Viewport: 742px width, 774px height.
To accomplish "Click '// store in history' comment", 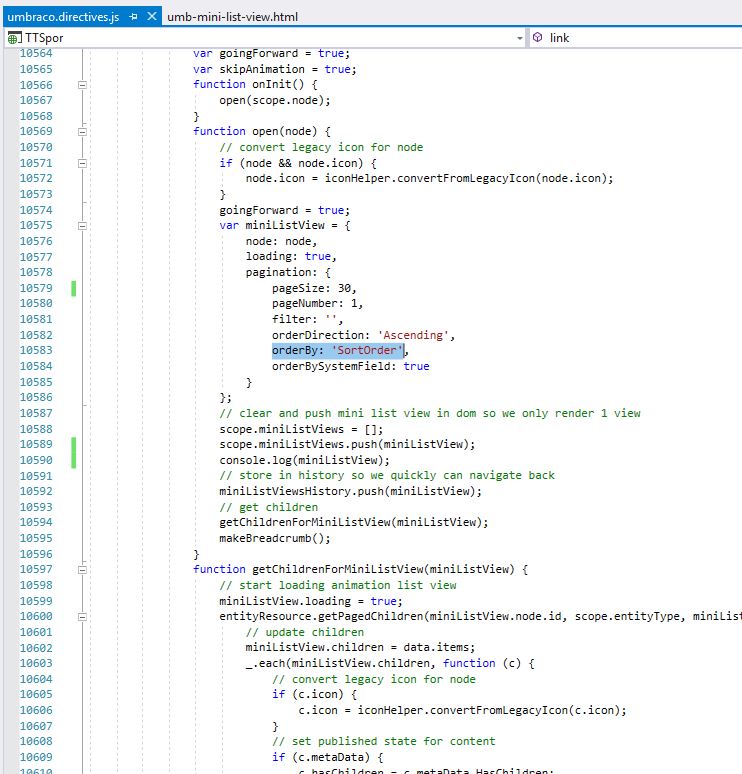I will [387, 475].
